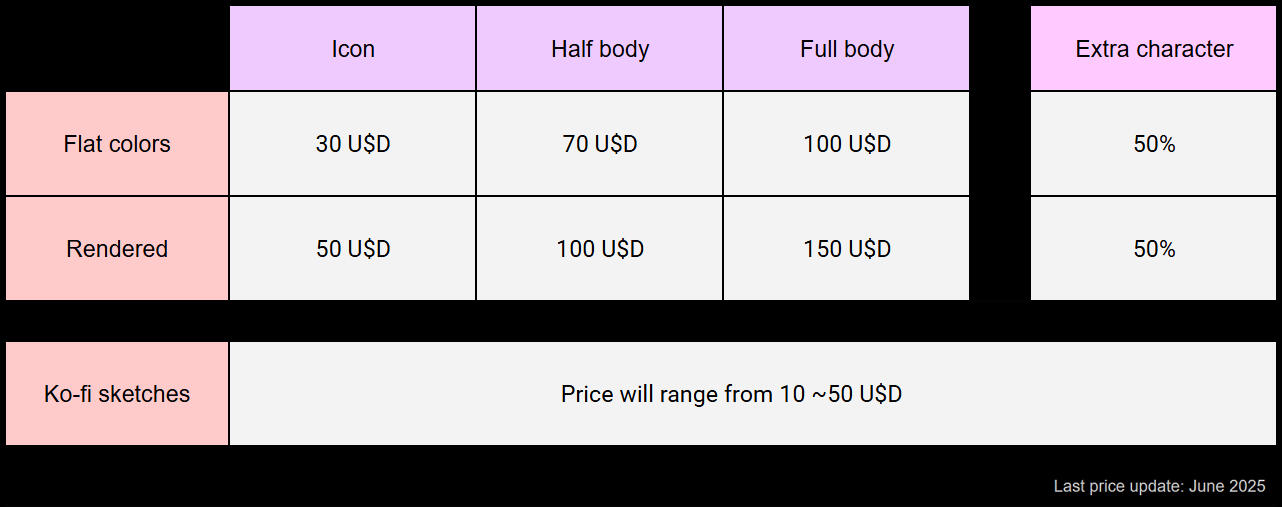Click the Ko-fi price range text cell
1282x507 pixels.
tap(731, 394)
